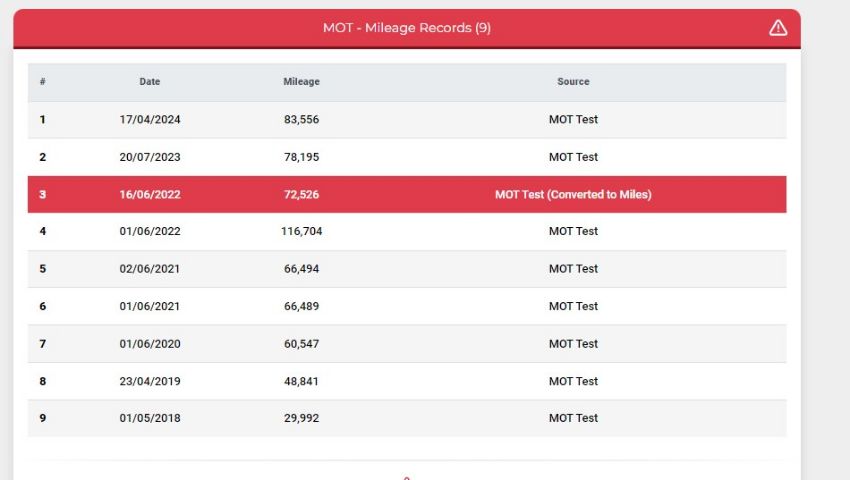Viewport: 850px width, 480px height.
Task: Click the 20/07/2023 date cell
Action: pyautogui.click(x=150, y=157)
